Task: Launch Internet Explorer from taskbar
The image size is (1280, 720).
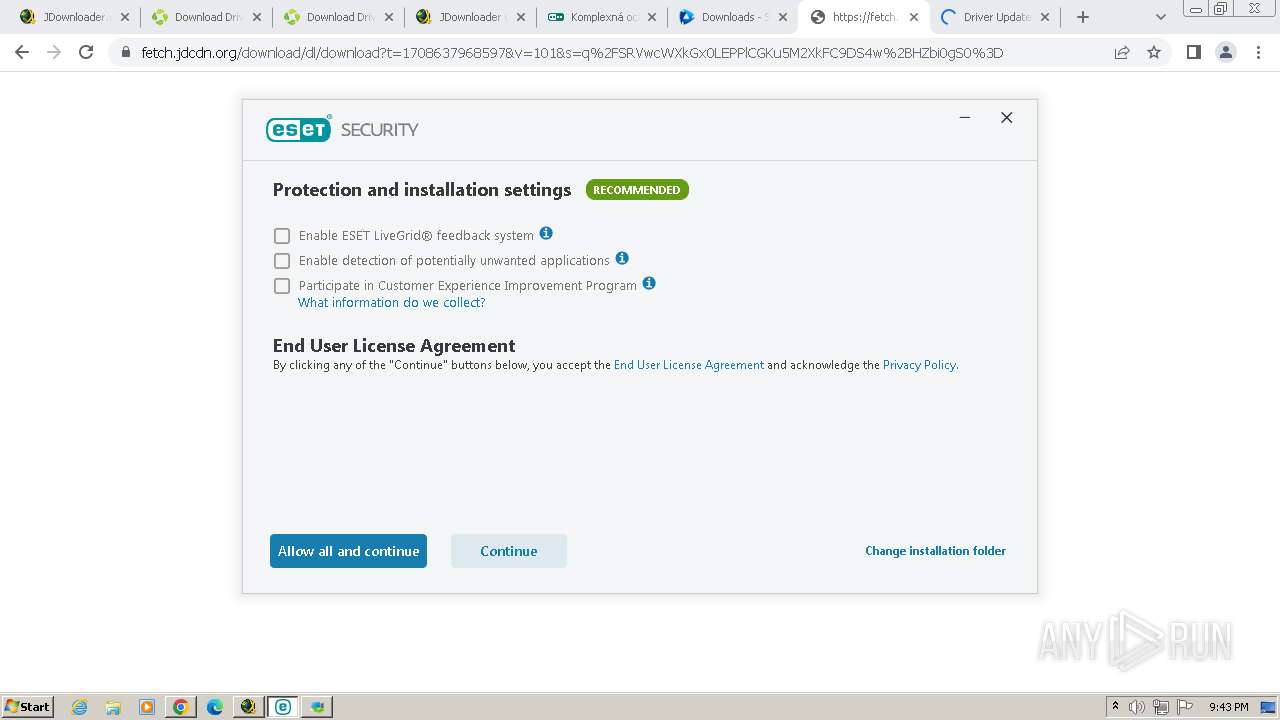Action: coord(80,707)
